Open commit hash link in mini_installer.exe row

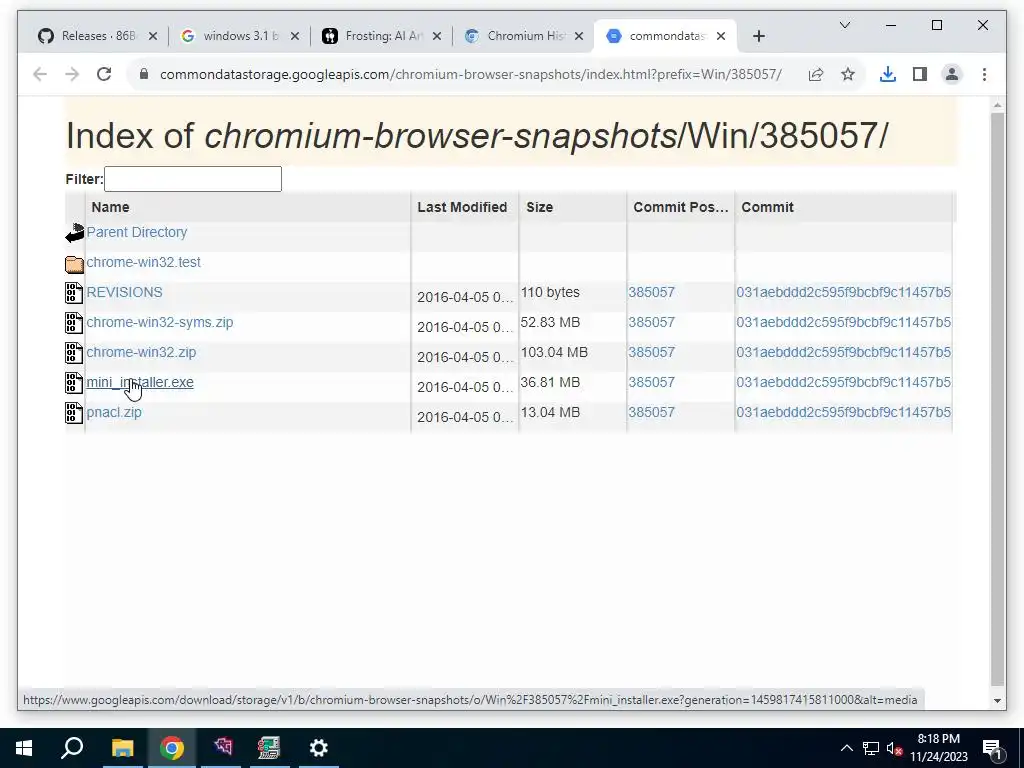click(843, 383)
